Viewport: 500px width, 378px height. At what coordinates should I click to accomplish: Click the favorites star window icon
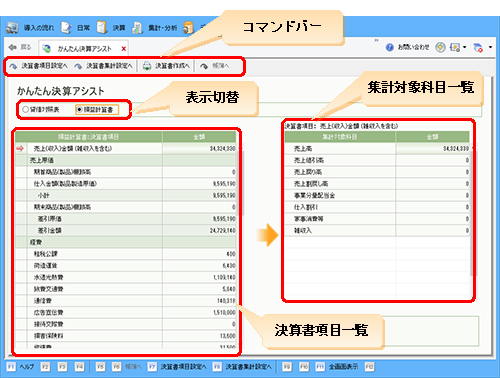point(455,47)
